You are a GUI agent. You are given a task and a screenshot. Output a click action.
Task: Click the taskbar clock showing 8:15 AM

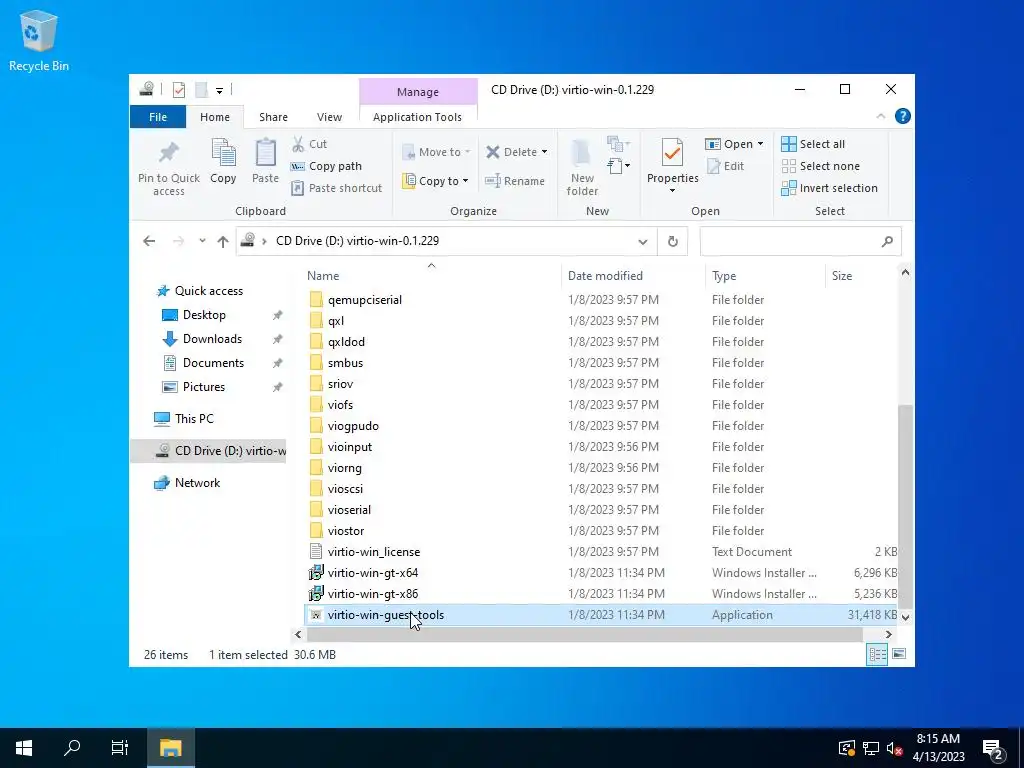(938, 748)
